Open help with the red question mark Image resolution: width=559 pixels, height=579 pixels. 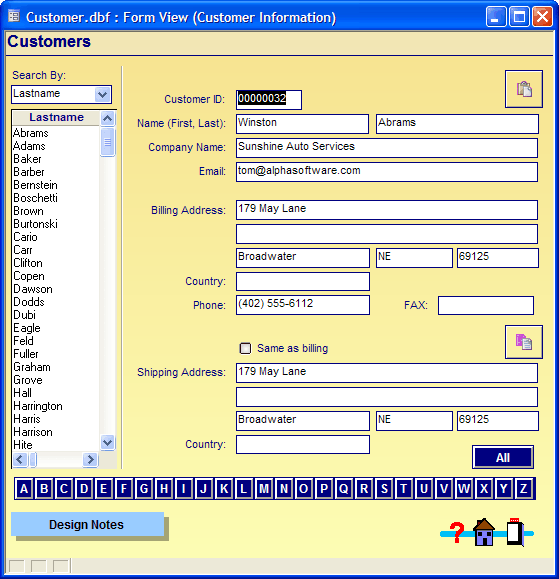457,532
